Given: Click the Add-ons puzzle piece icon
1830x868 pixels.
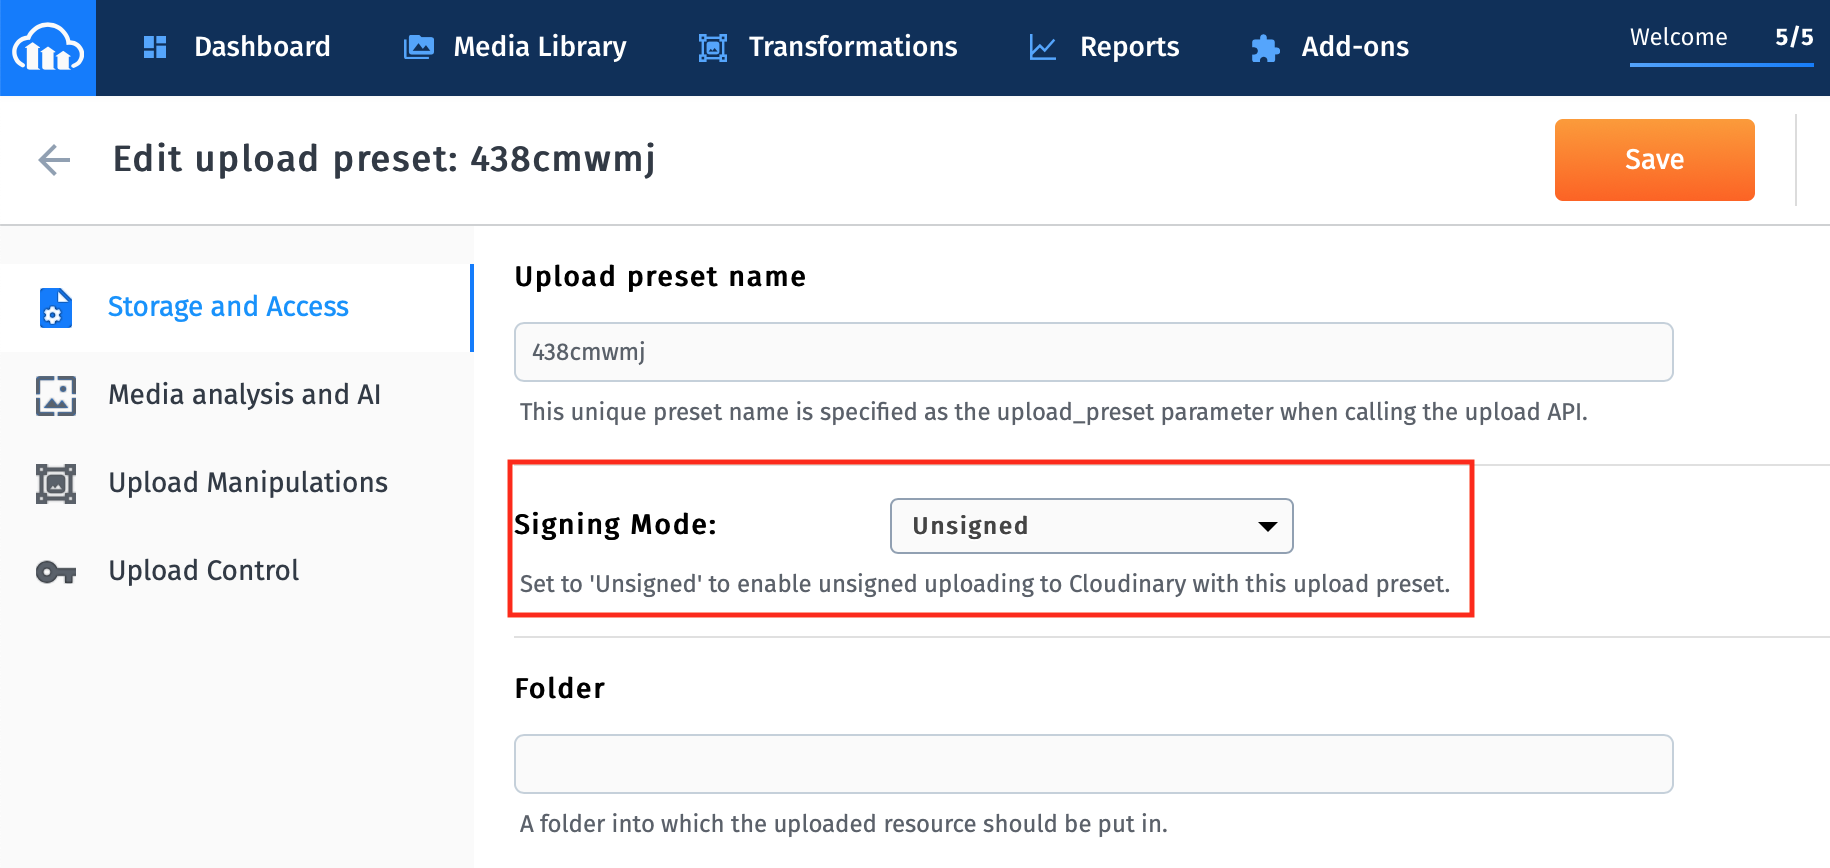Looking at the screenshot, I should 1265,47.
